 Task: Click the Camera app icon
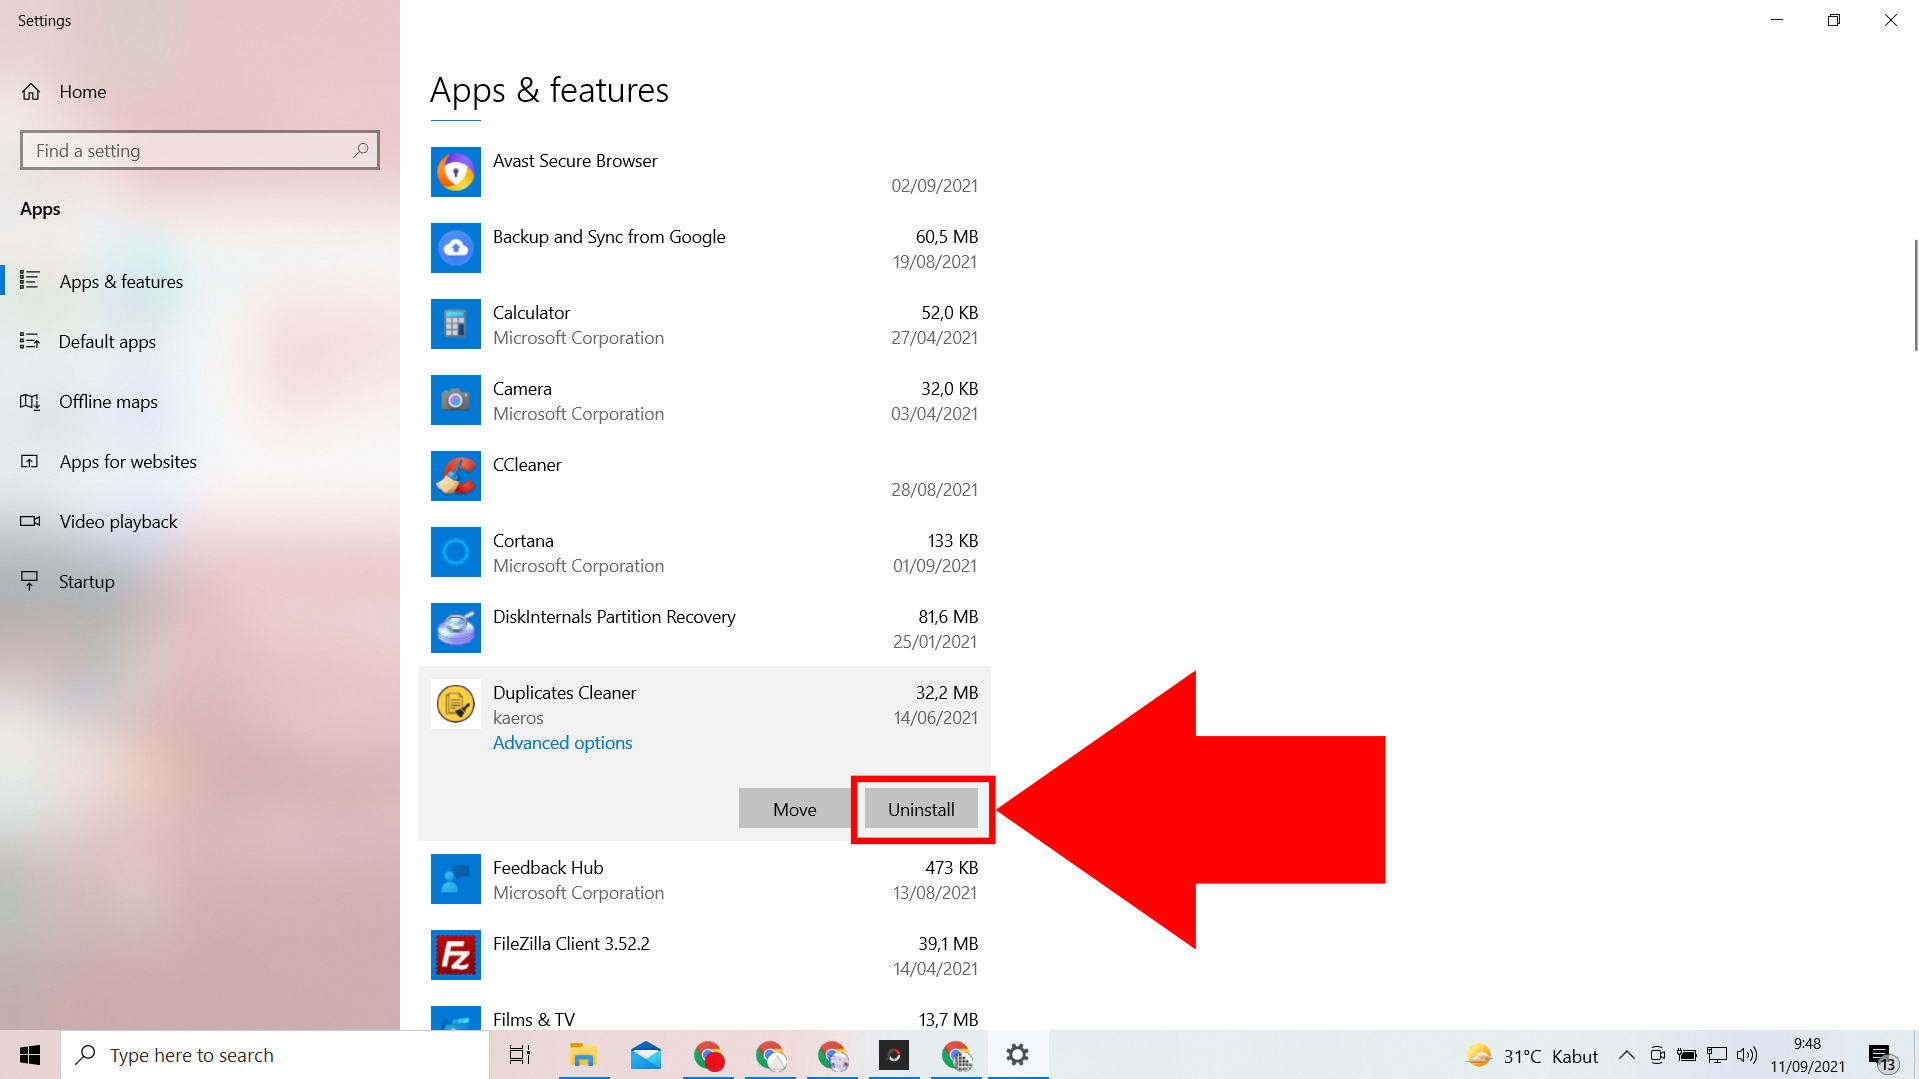pos(455,400)
